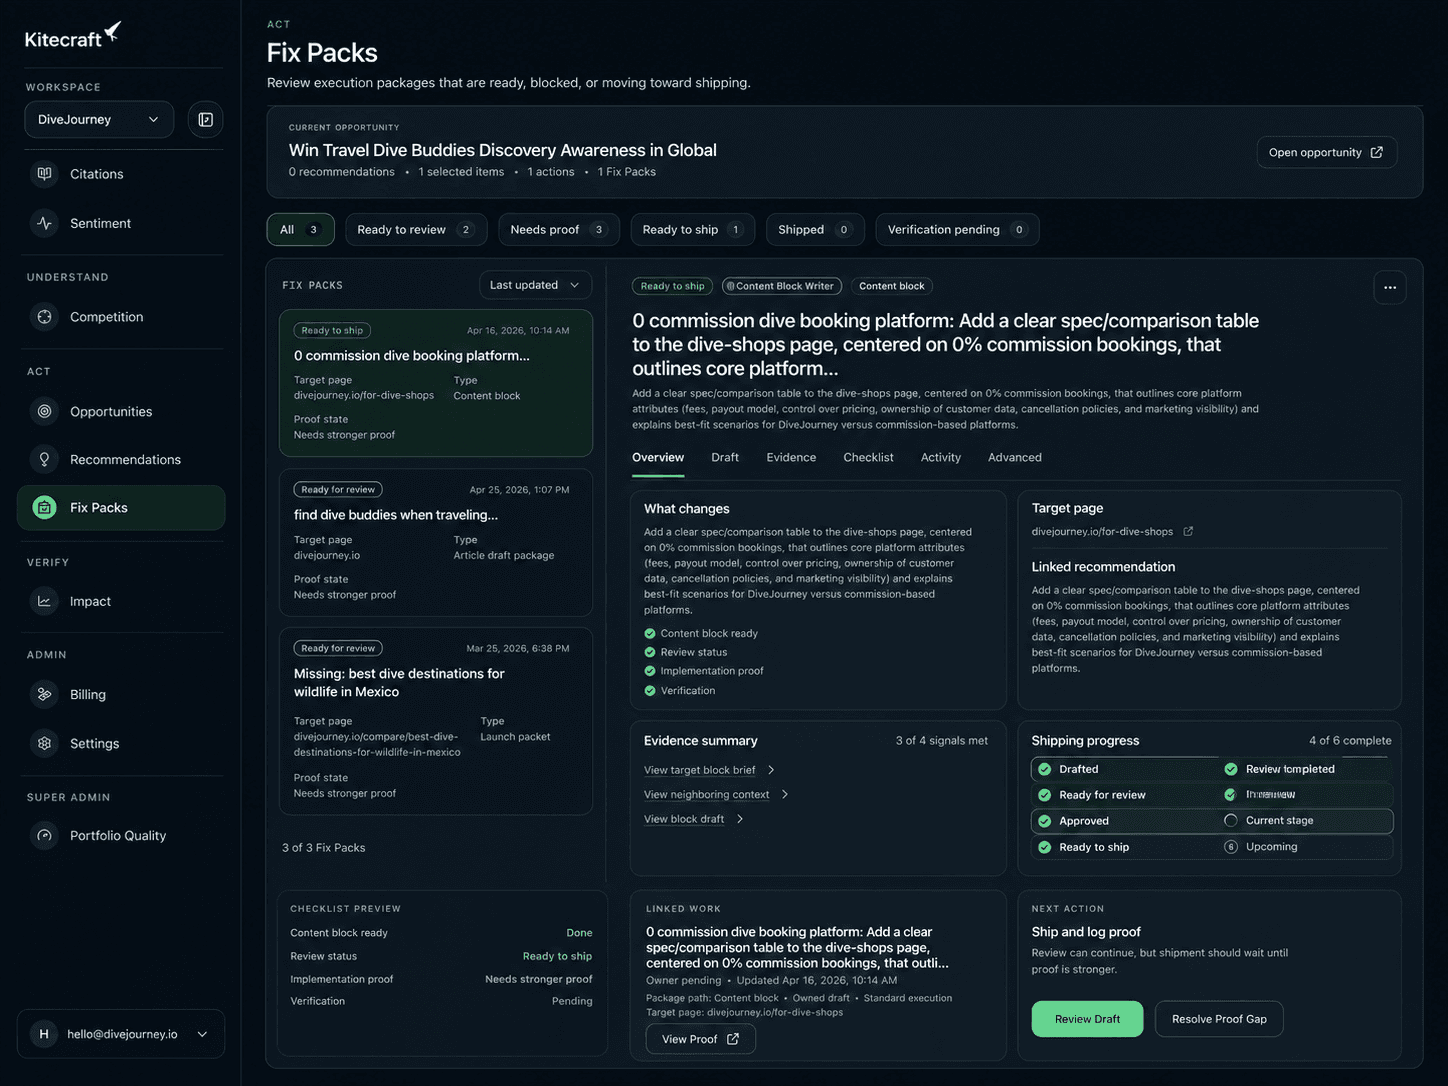Filter by Needs proof
1448x1086 pixels.
[x=559, y=229]
